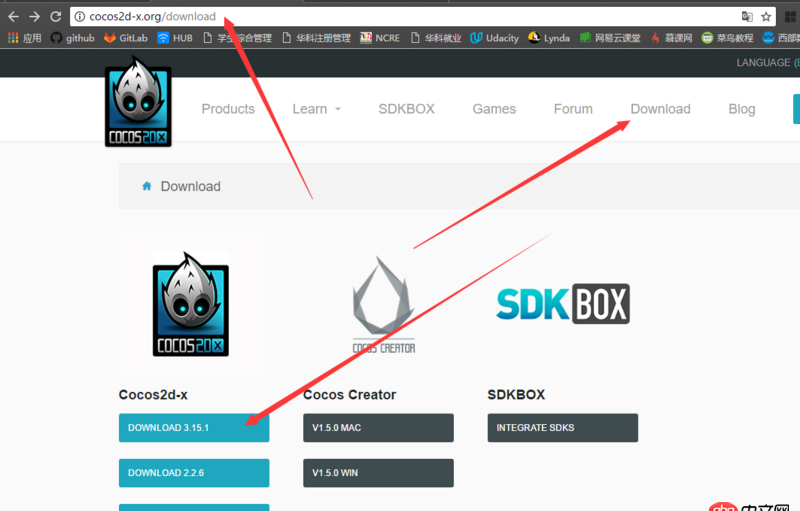This screenshot has width=800, height=511.
Task: Open the 网易云课堂 bookmark
Action: (610, 38)
